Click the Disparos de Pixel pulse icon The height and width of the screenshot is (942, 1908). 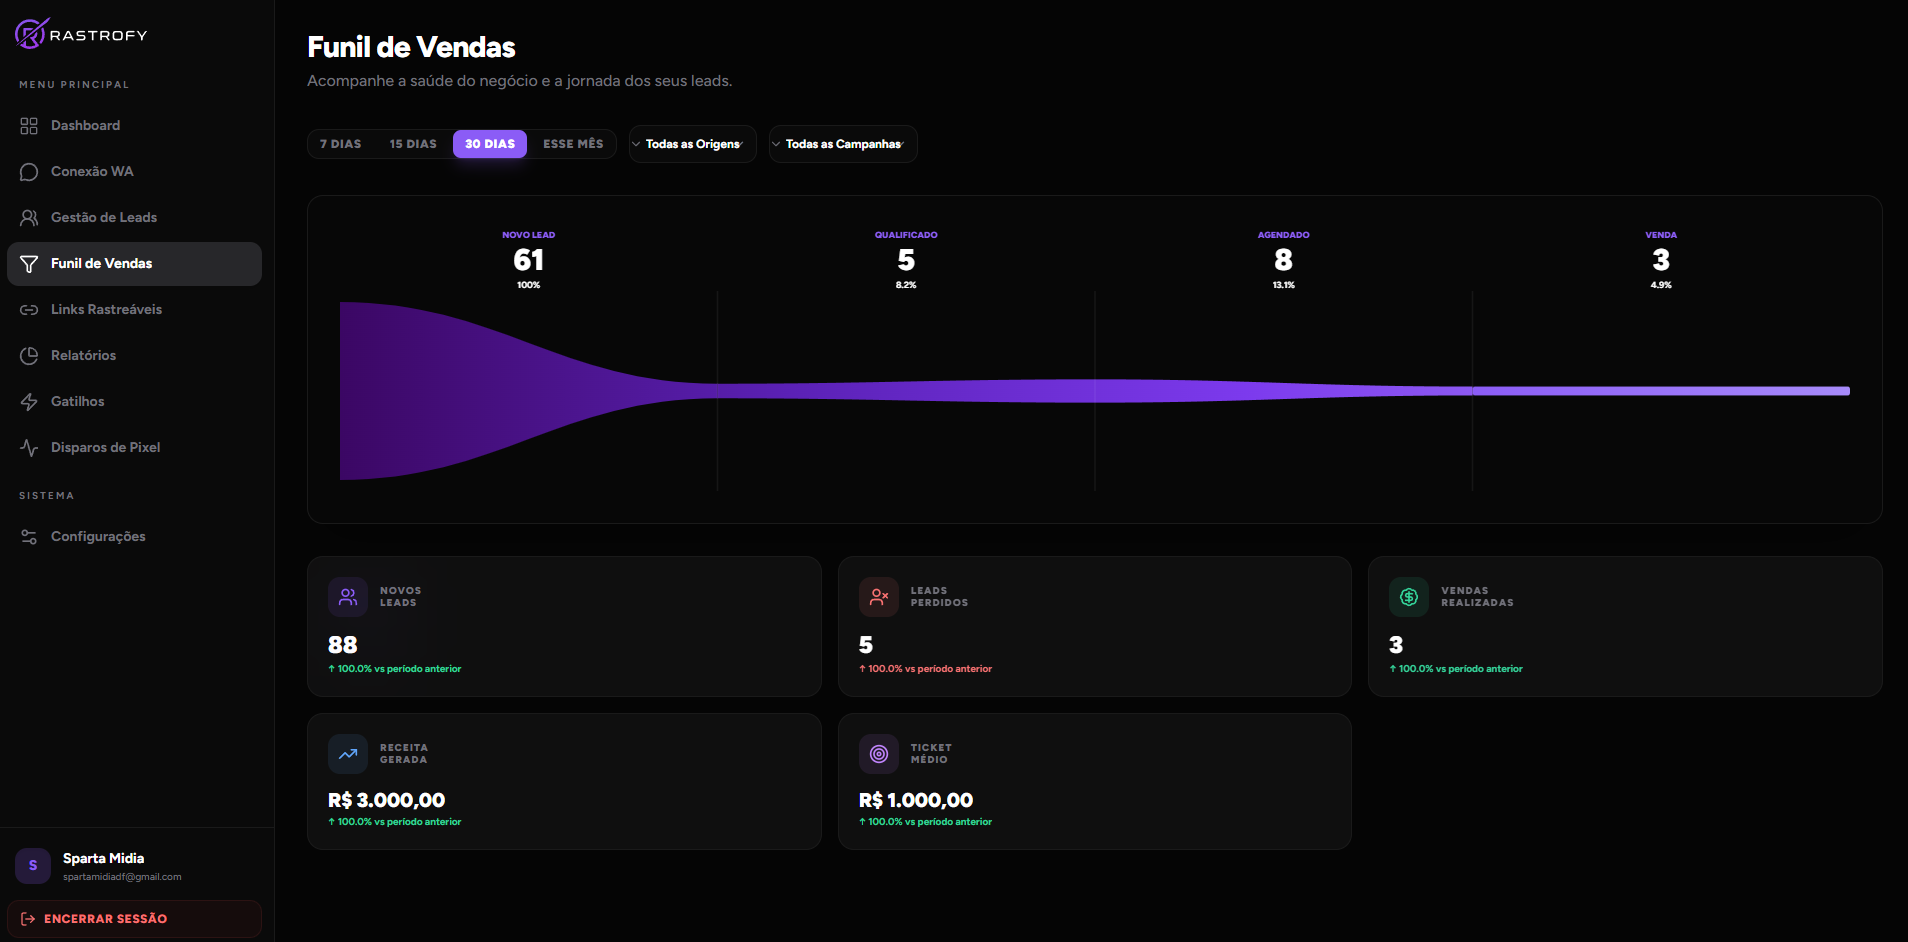29,448
